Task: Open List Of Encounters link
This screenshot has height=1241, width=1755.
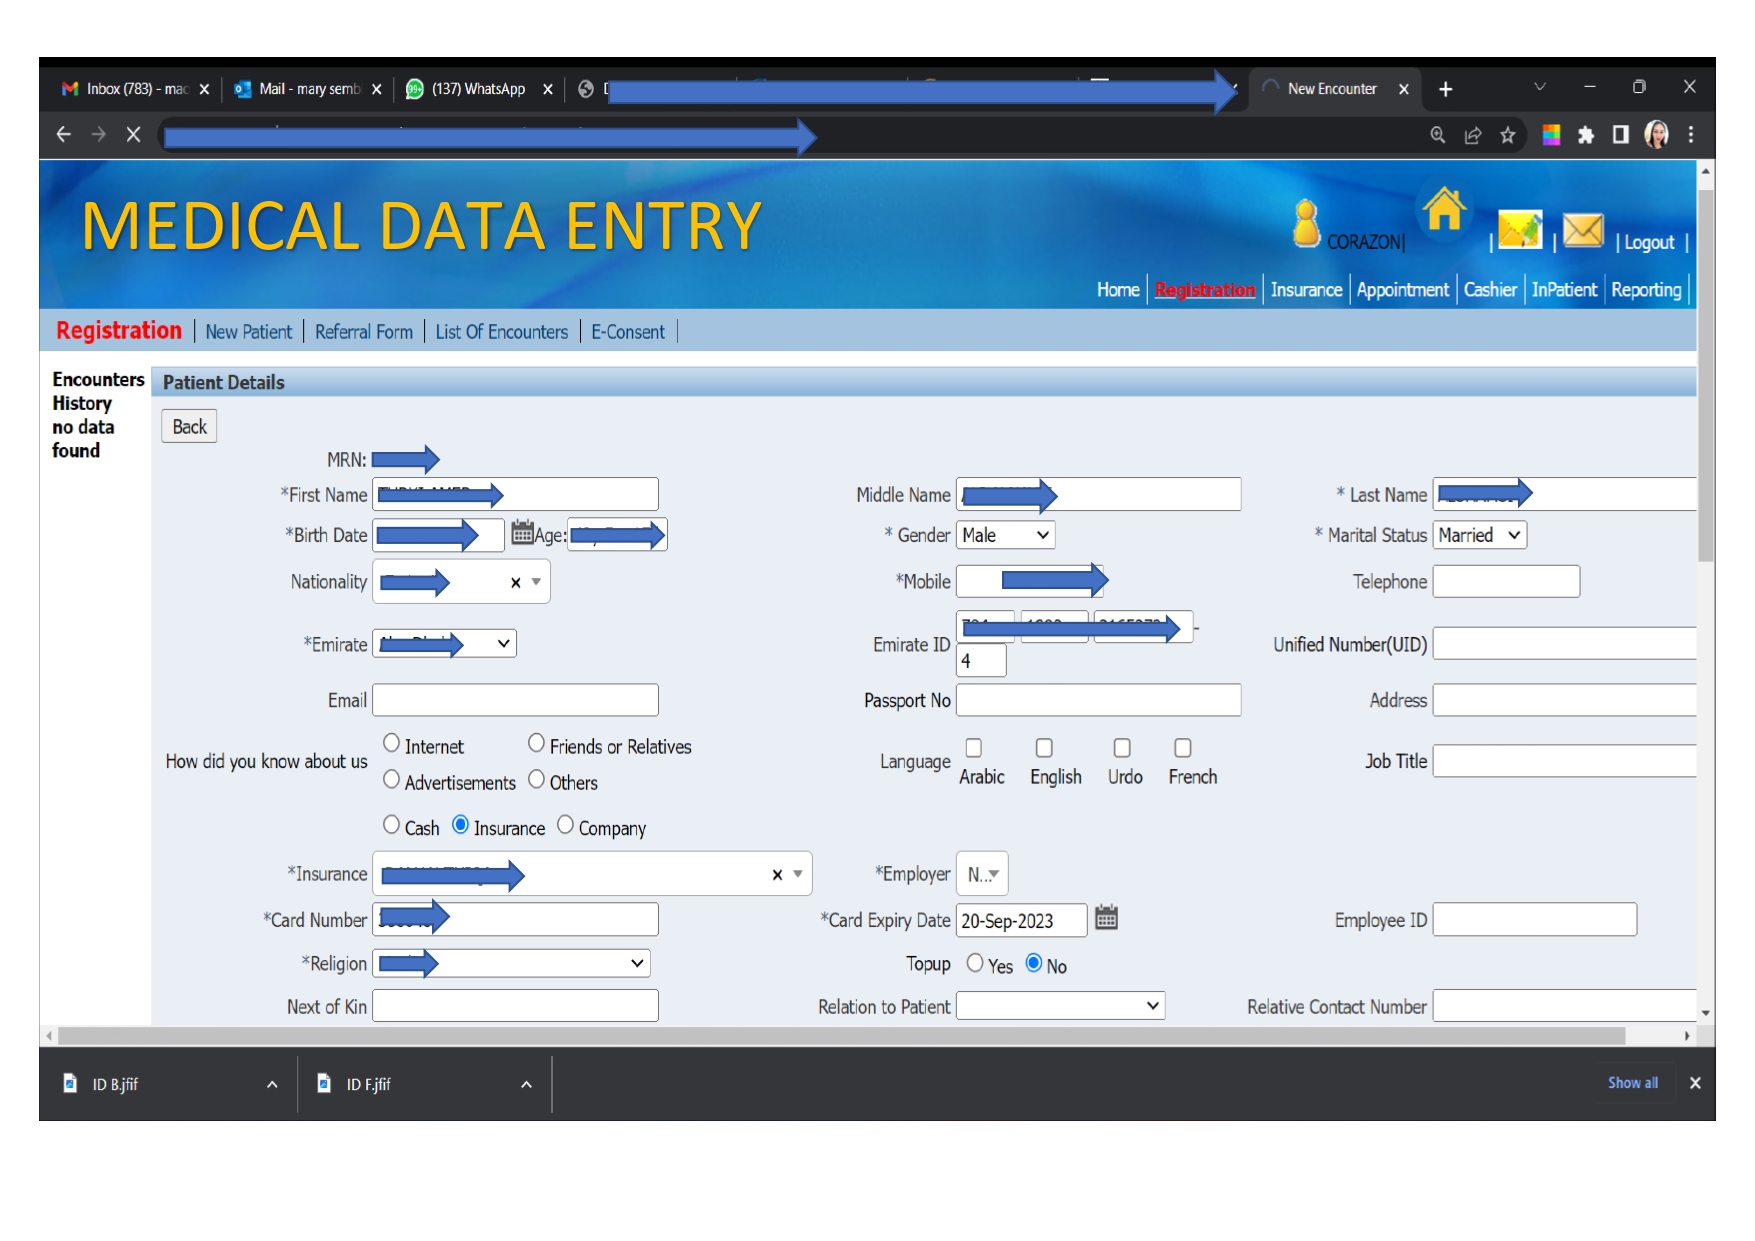Action: [x=502, y=332]
